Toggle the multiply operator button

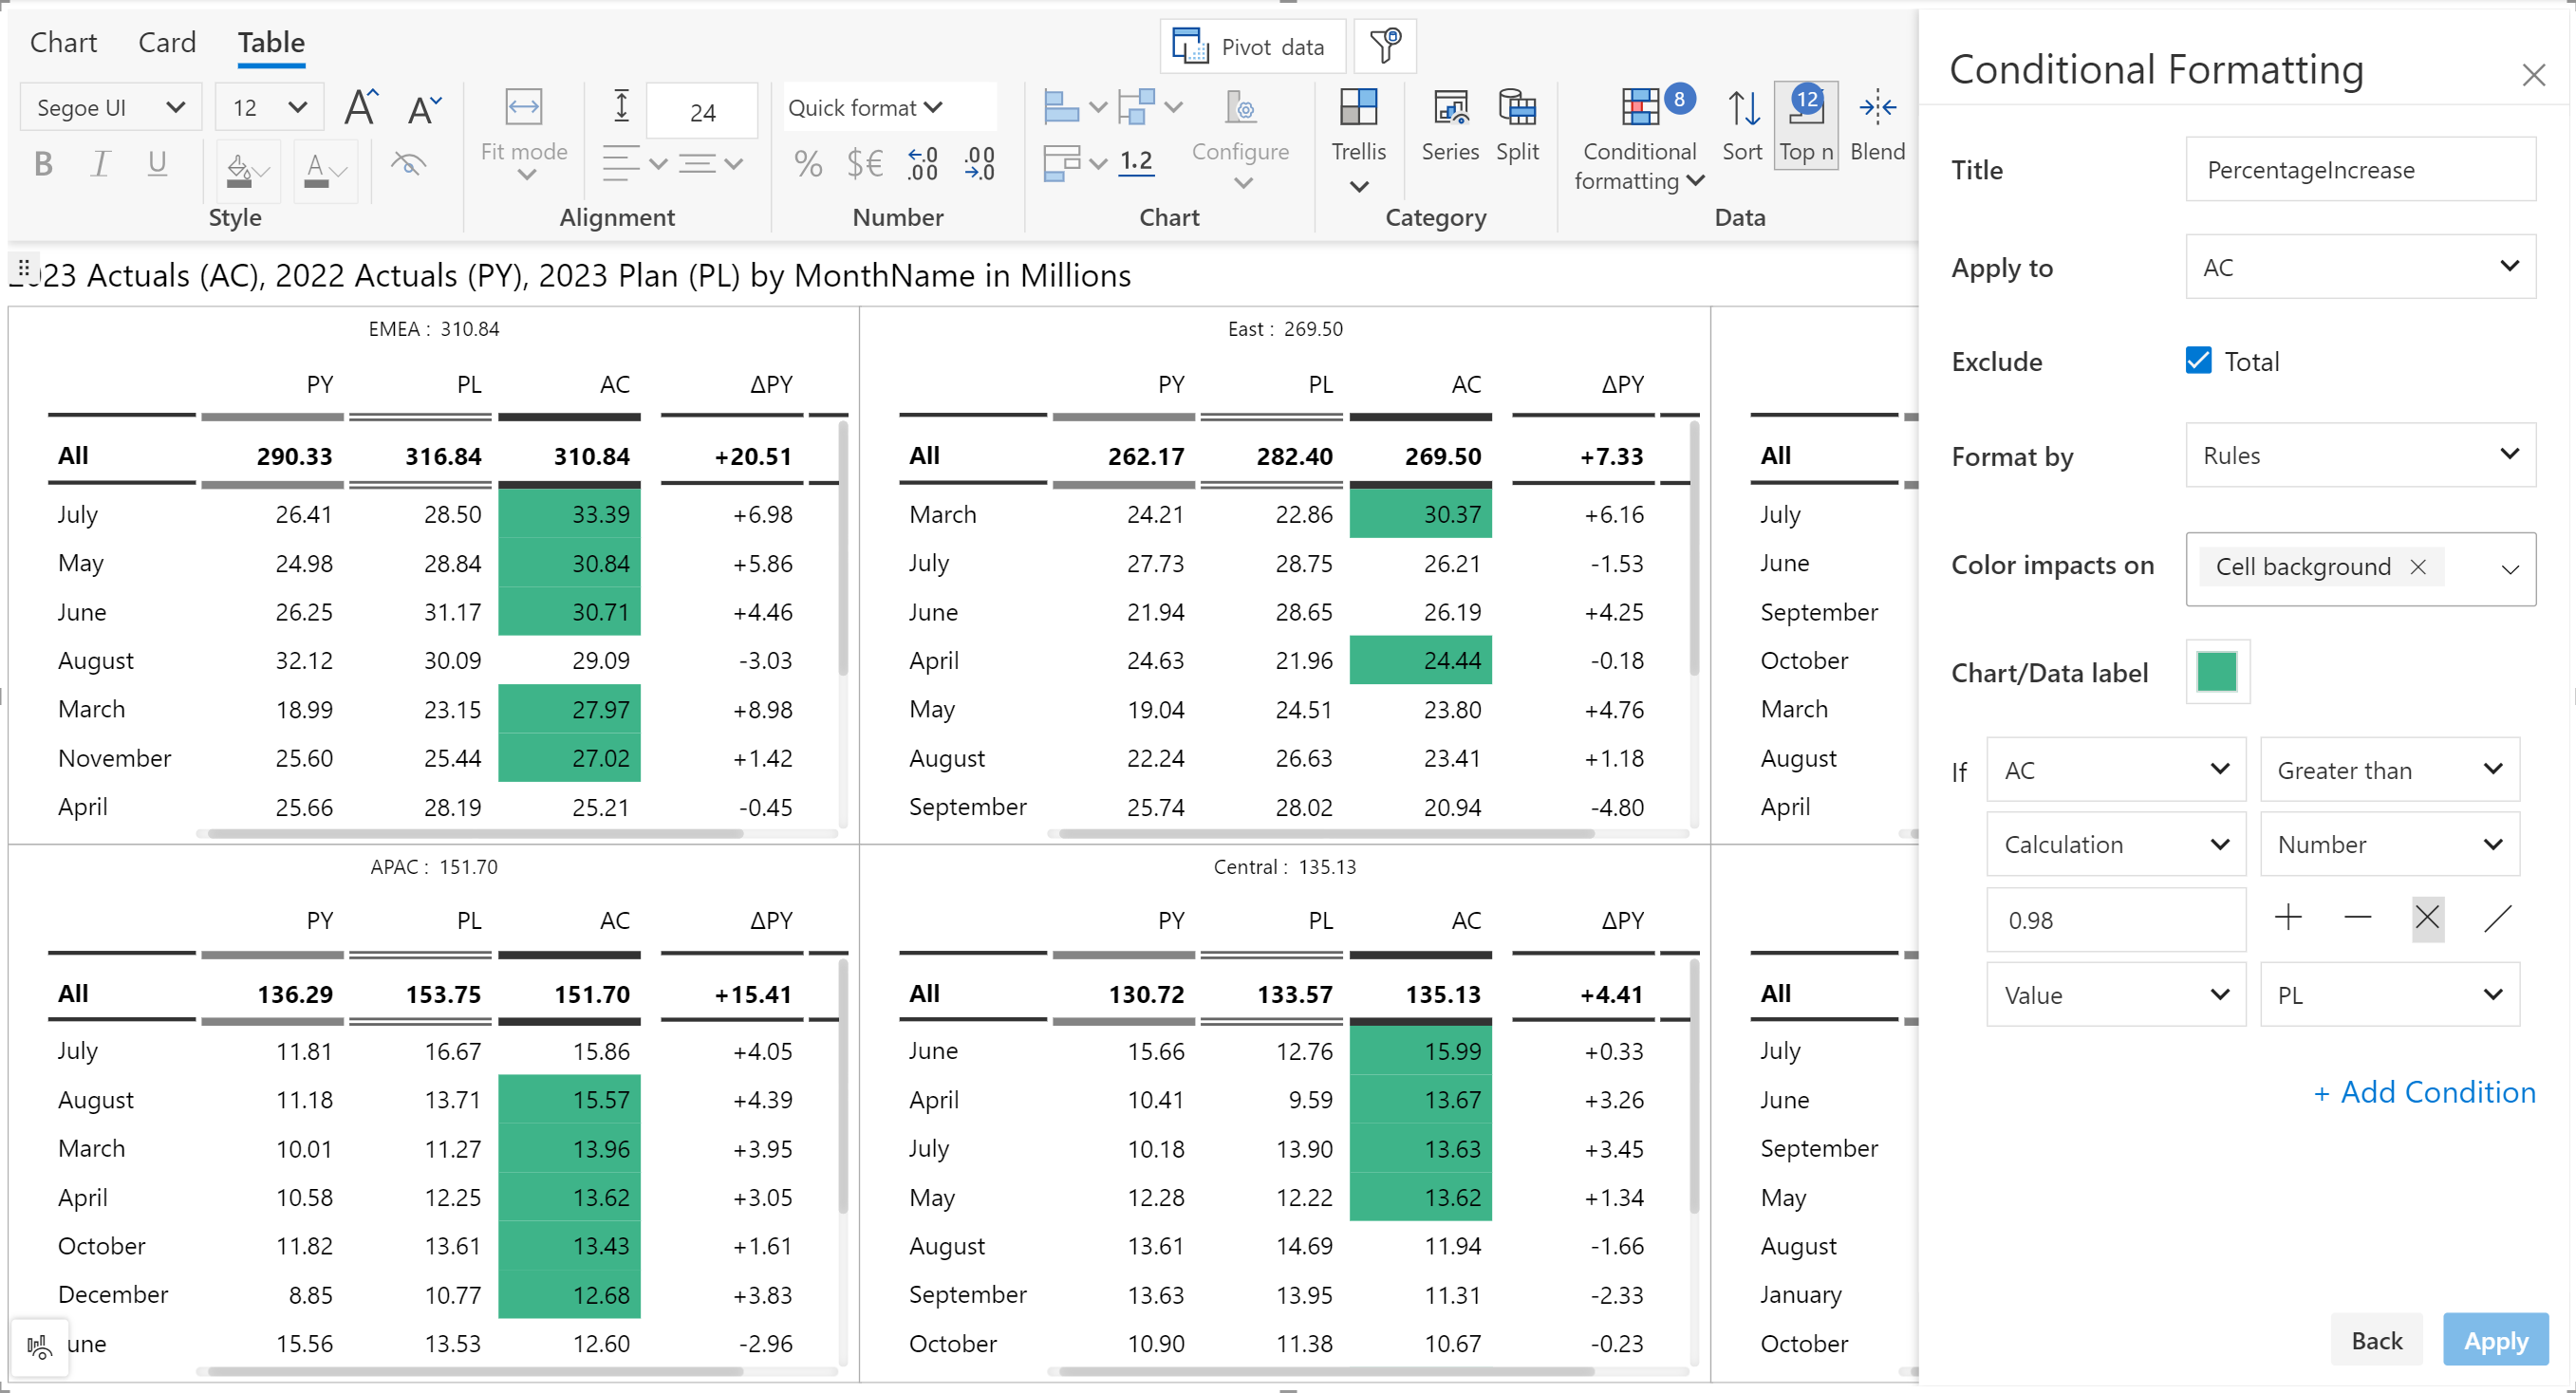tap(2427, 918)
